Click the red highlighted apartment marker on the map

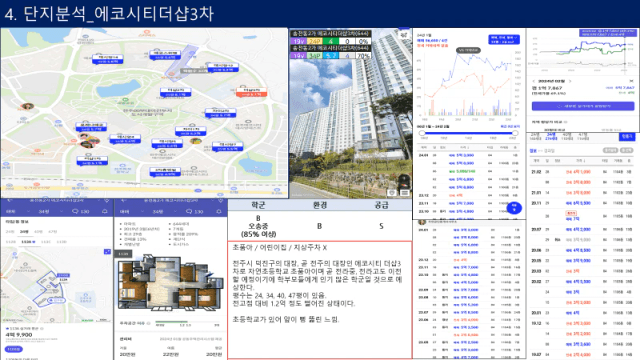251,92
